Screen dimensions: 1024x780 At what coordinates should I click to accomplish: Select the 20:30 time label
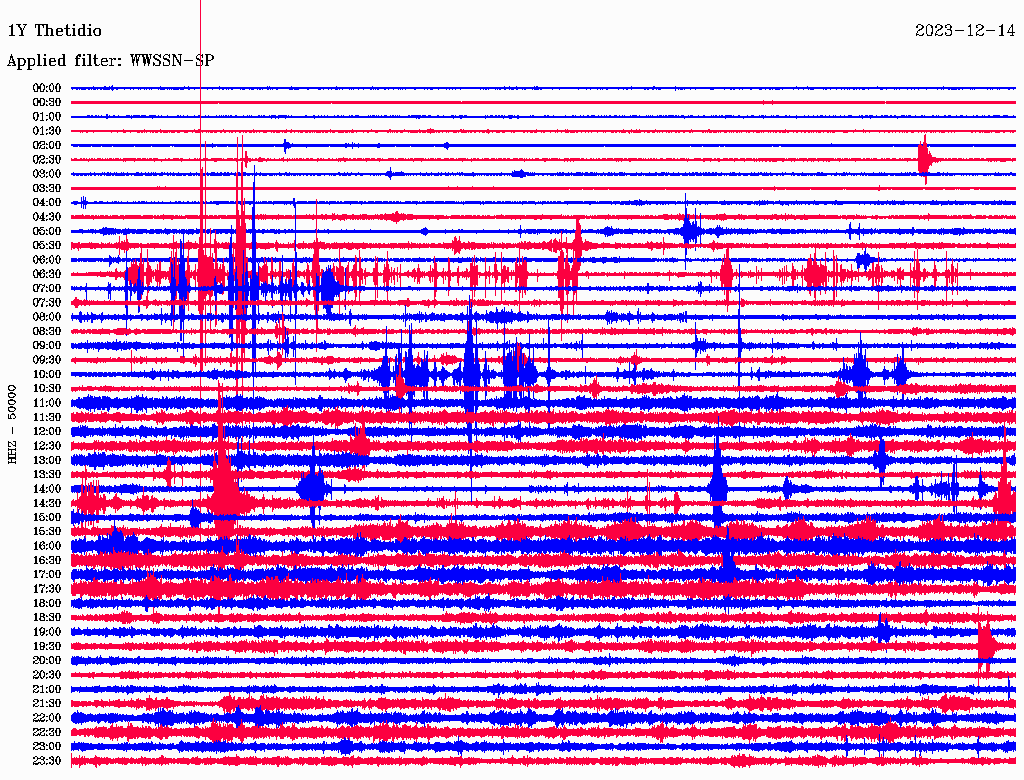(47, 675)
